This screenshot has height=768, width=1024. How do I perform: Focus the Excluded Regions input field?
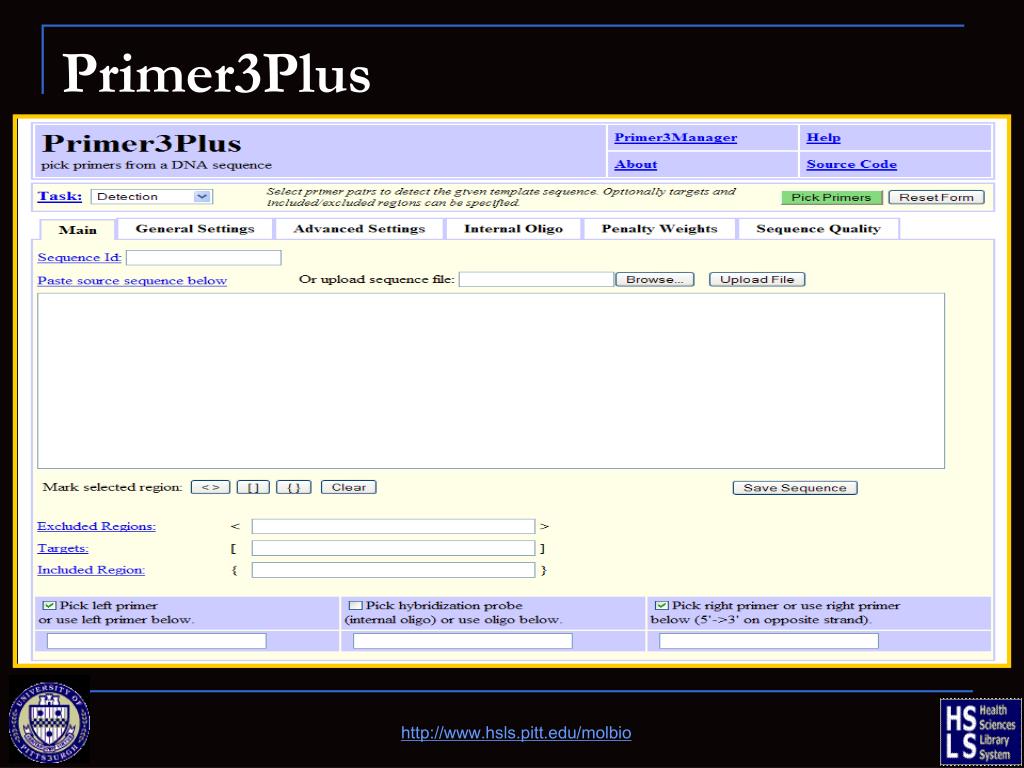click(x=393, y=526)
